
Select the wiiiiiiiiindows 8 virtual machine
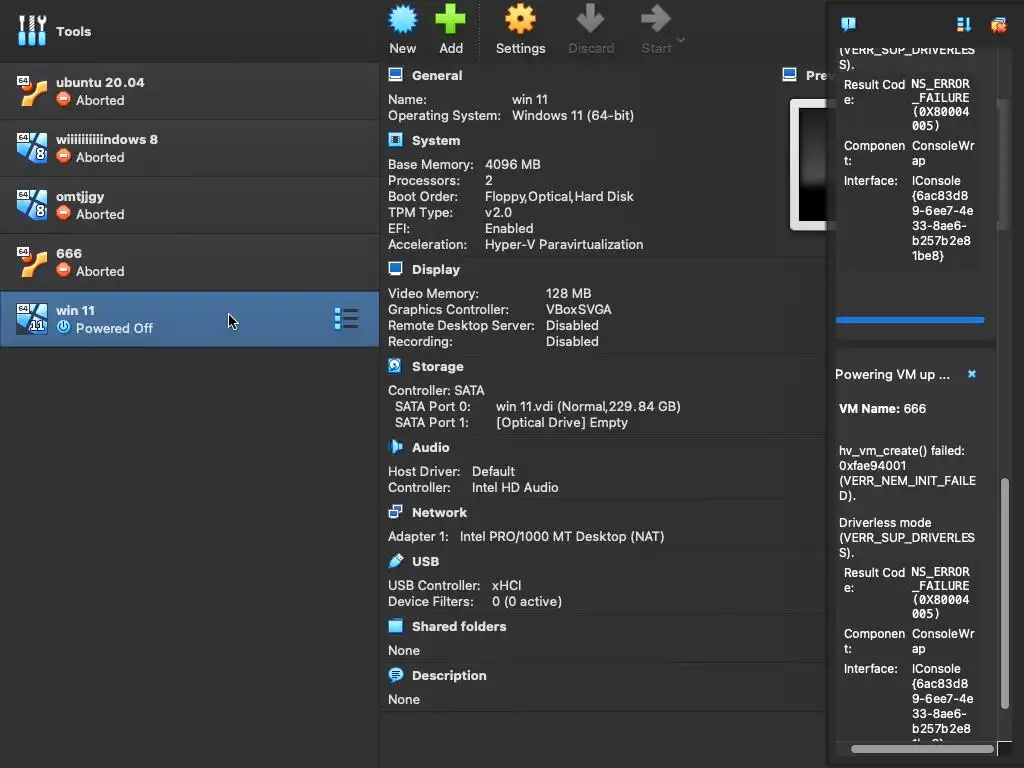tap(189, 148)
